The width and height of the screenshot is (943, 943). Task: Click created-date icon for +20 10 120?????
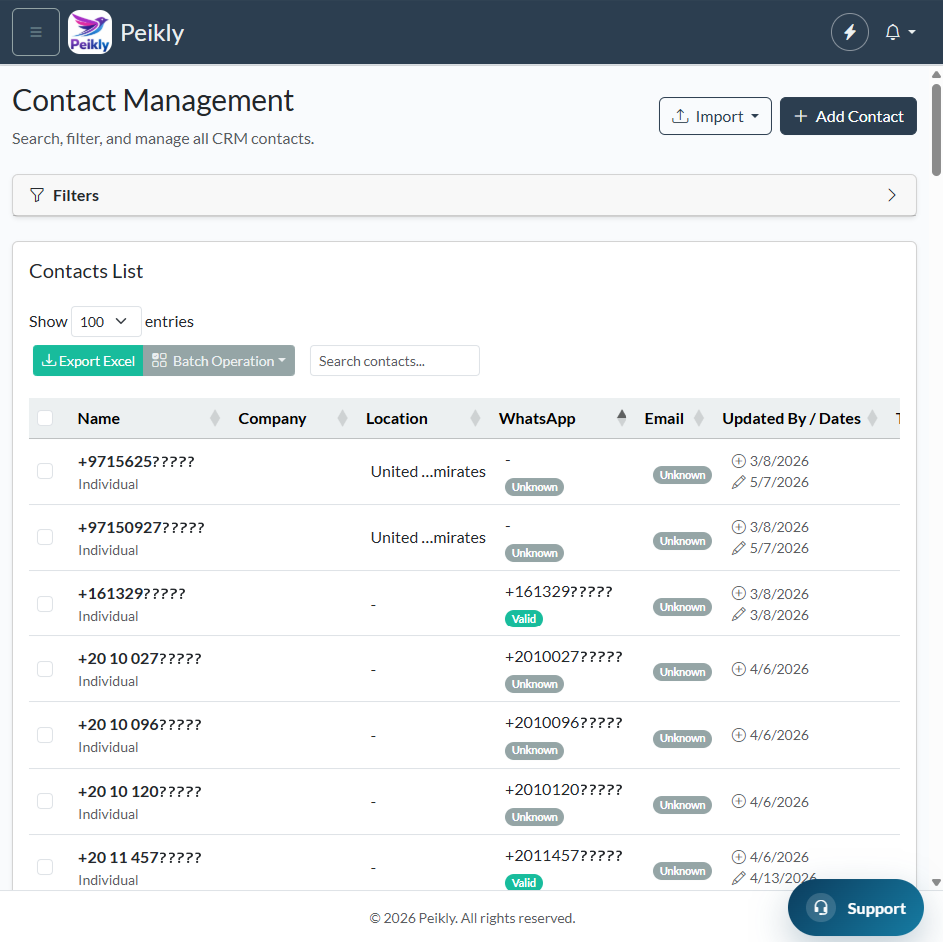point(739,801)
